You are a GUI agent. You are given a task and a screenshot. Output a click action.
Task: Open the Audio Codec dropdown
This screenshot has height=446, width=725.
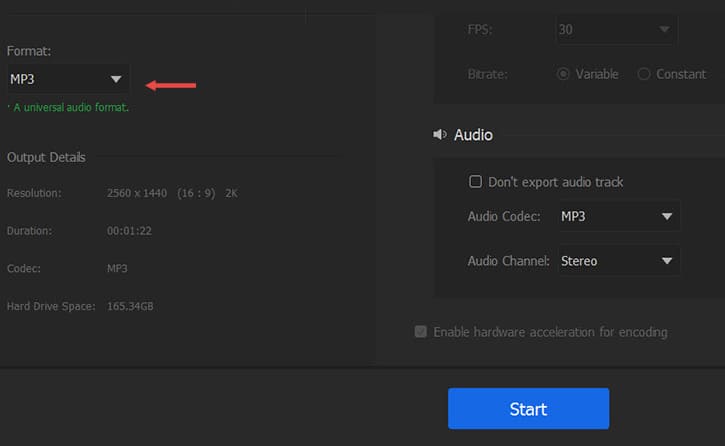point(619,216)
